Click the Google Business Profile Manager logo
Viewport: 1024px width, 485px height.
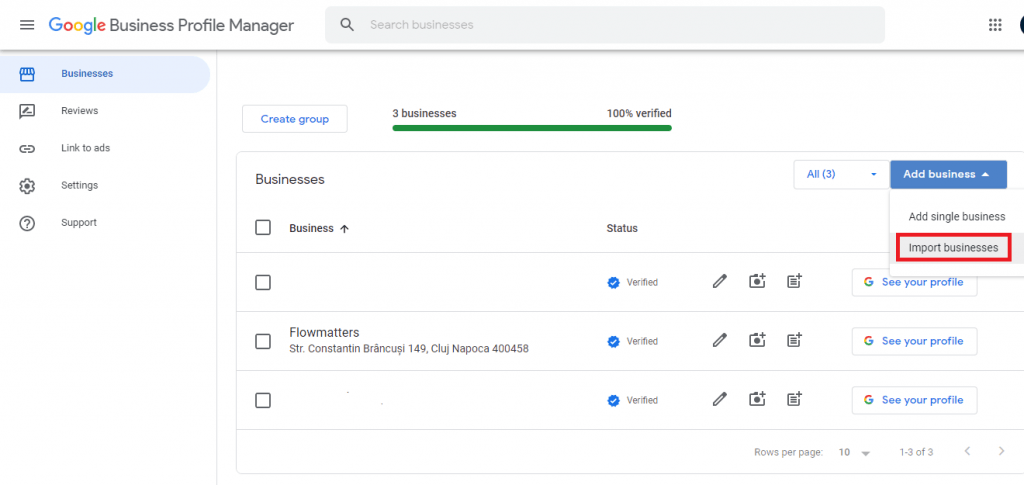click(x=171, y=25)
